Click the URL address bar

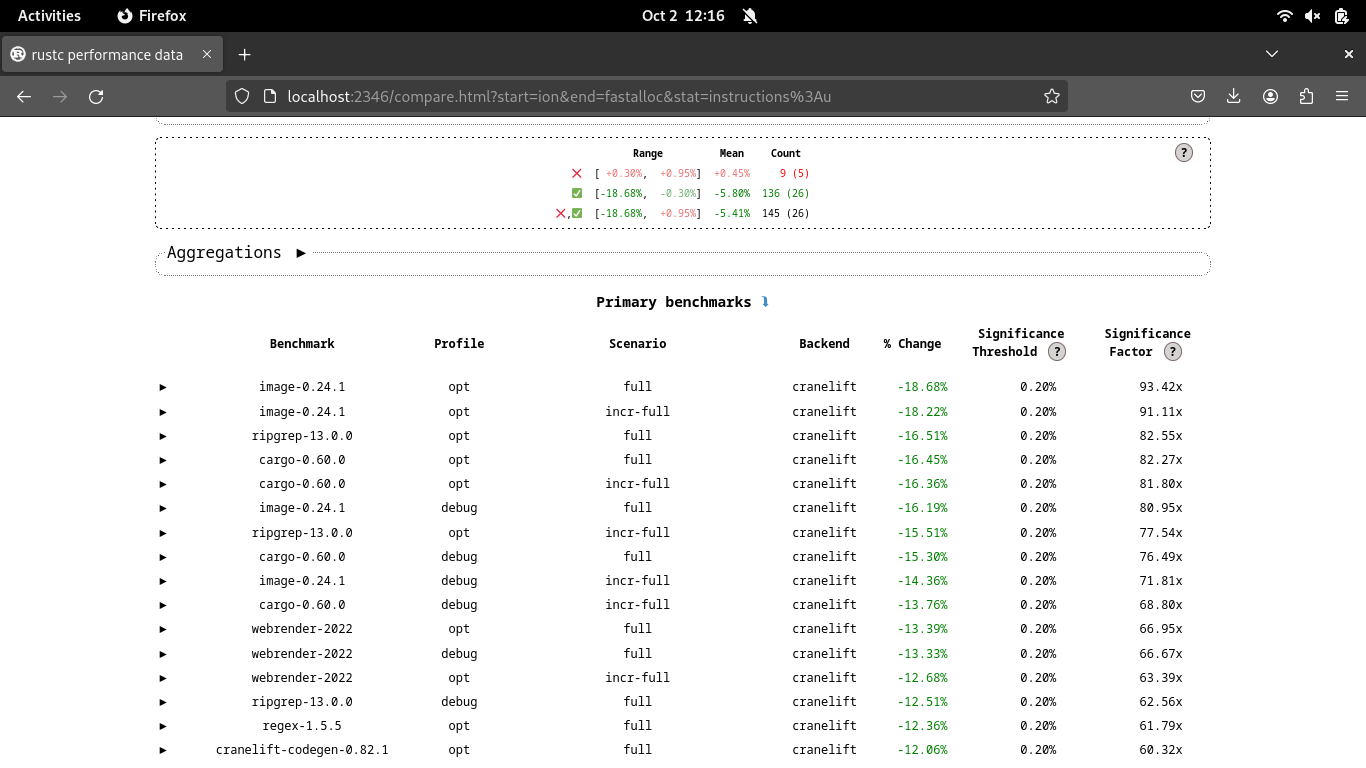(x=646, y=96)
